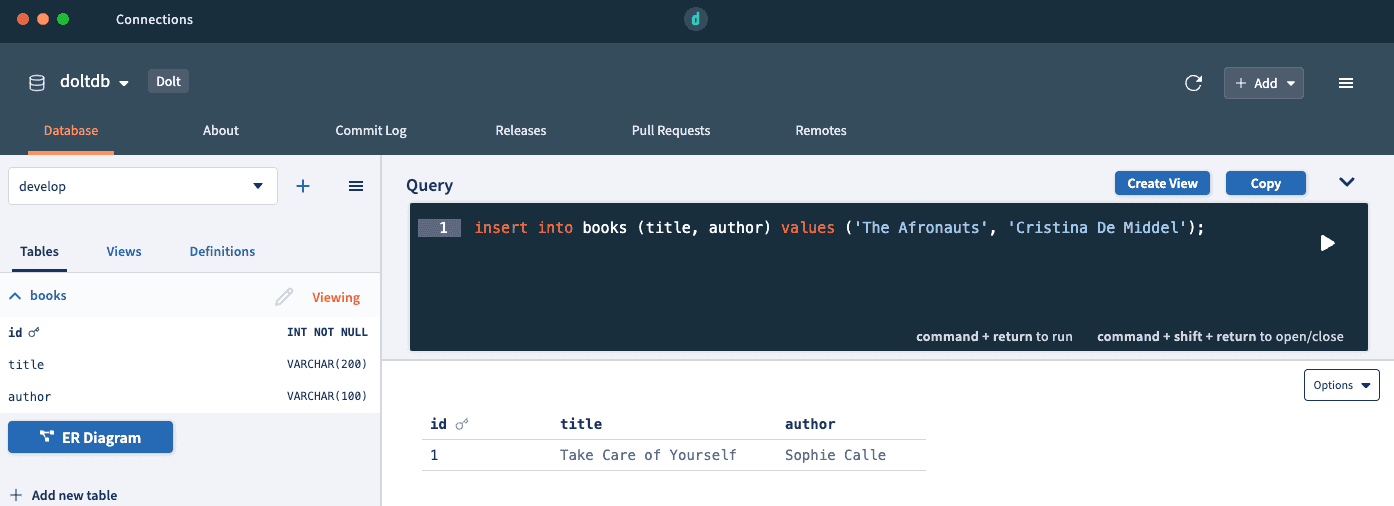This screenshot has width=1394, height=506.
Task: Collapse the books table columns
Action: point(16,296)
